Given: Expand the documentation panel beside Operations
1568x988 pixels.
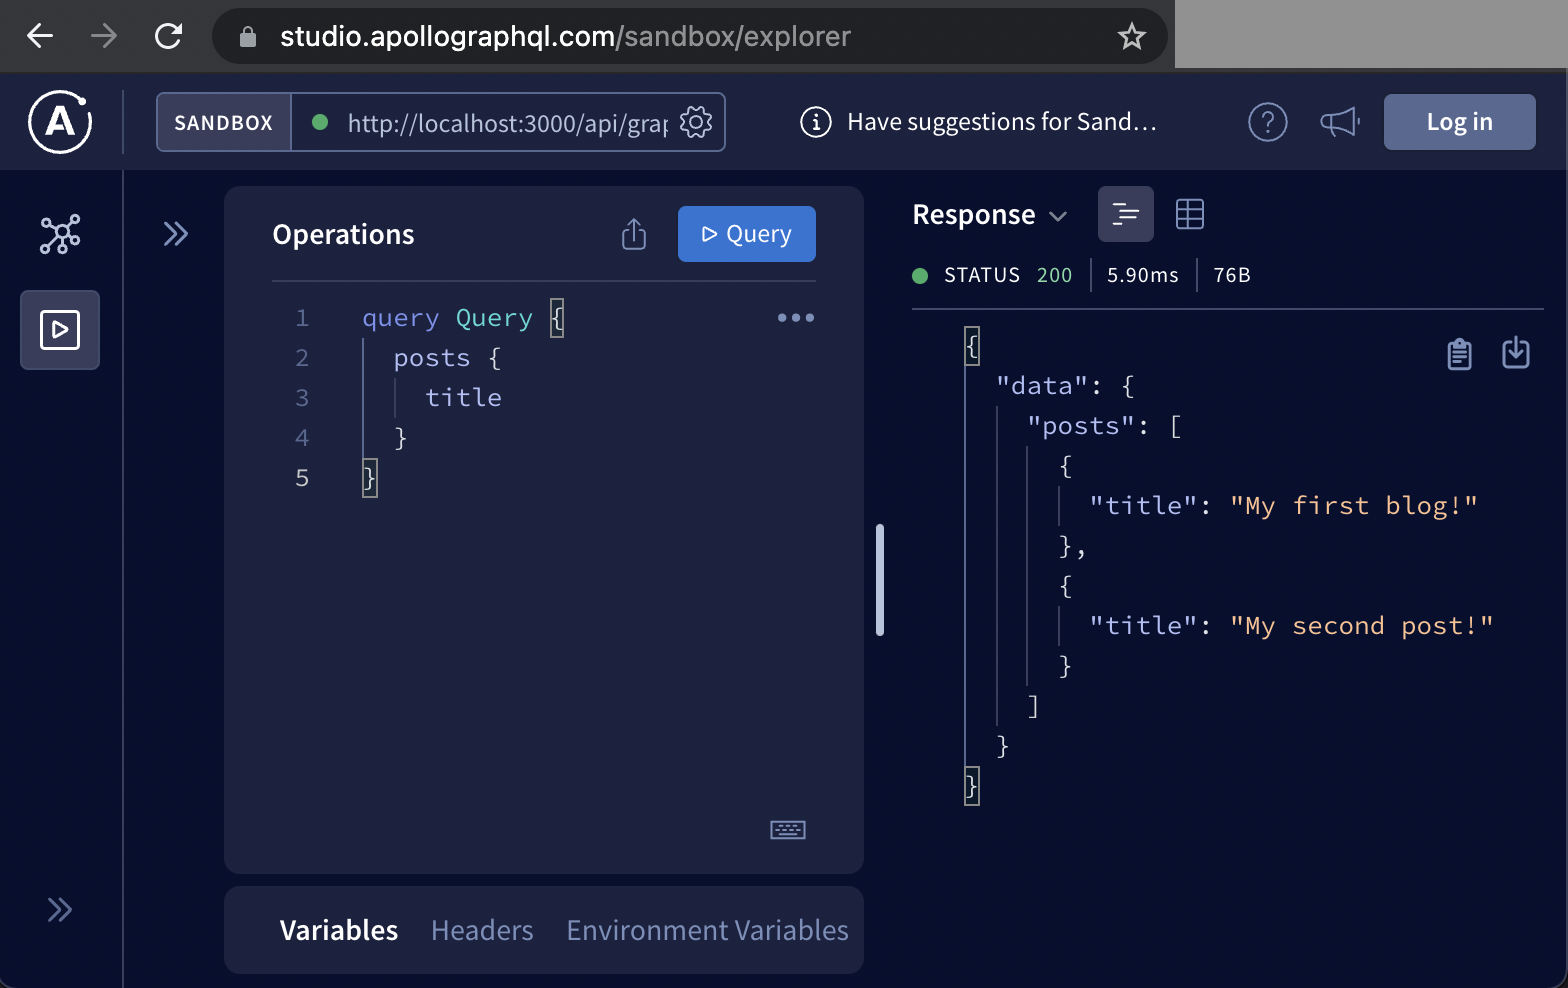Looking at the screenshot, I should click(176, 234).
